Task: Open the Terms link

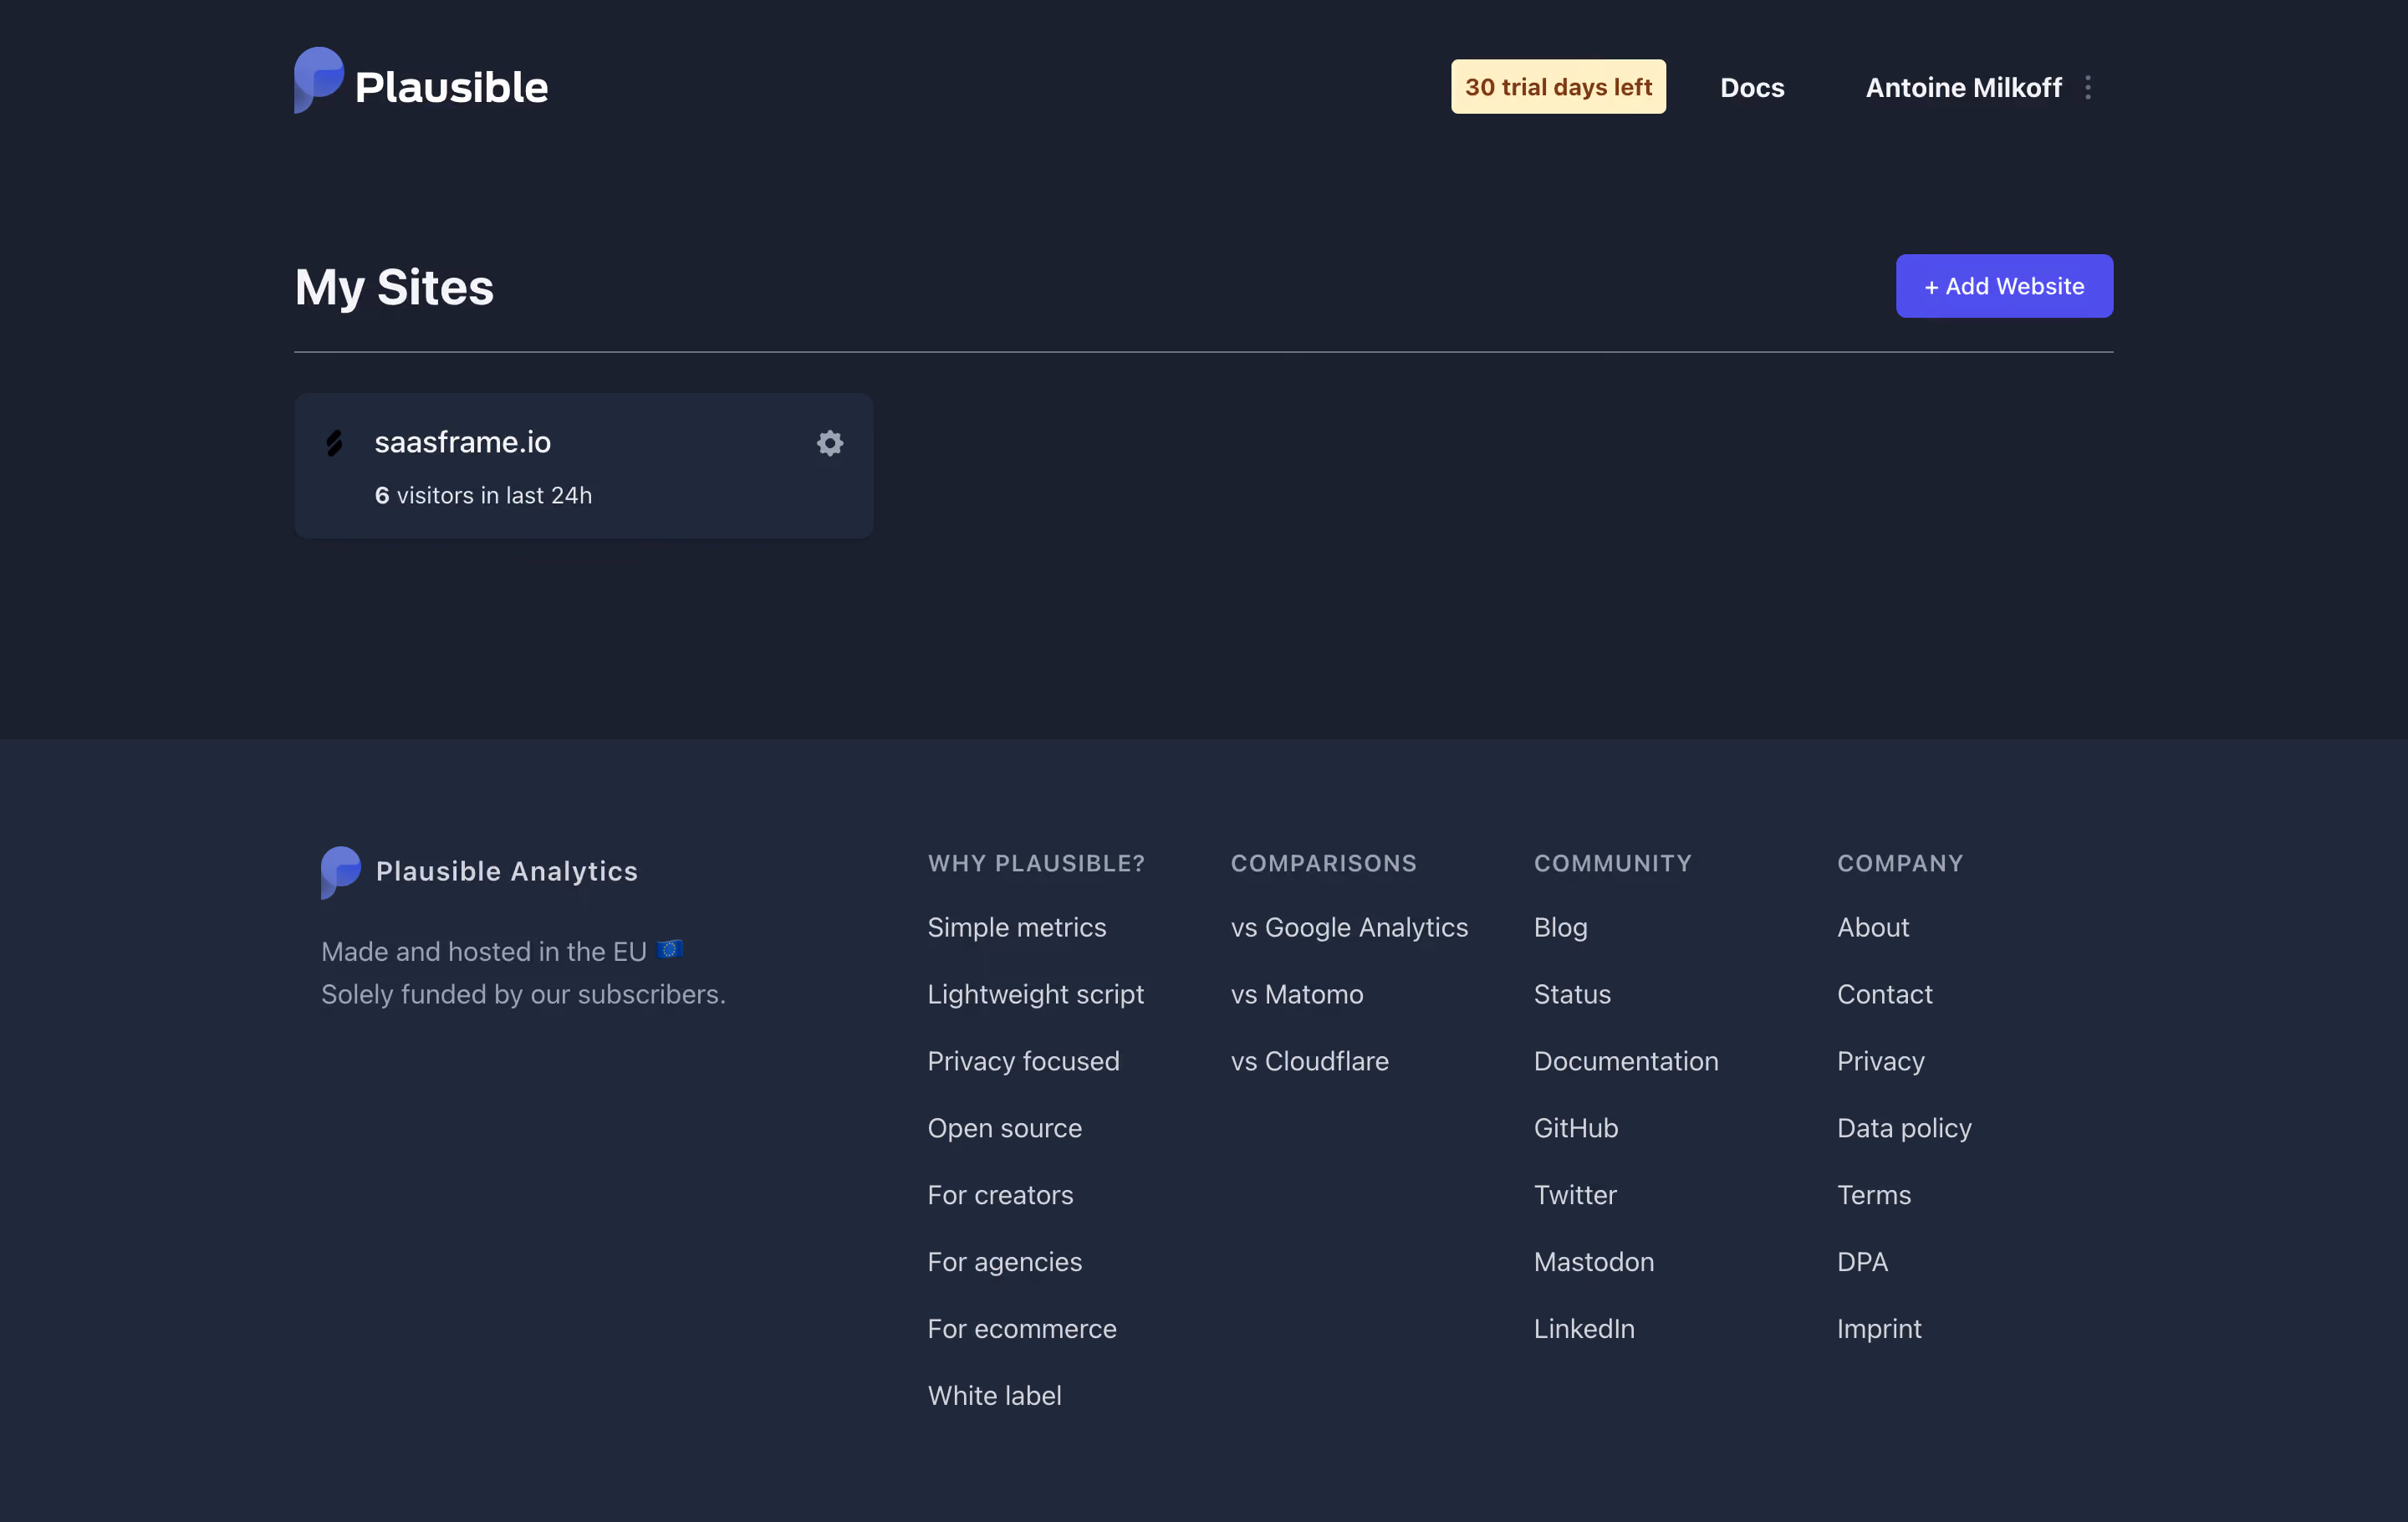Action: (x=1873, y=1195)
